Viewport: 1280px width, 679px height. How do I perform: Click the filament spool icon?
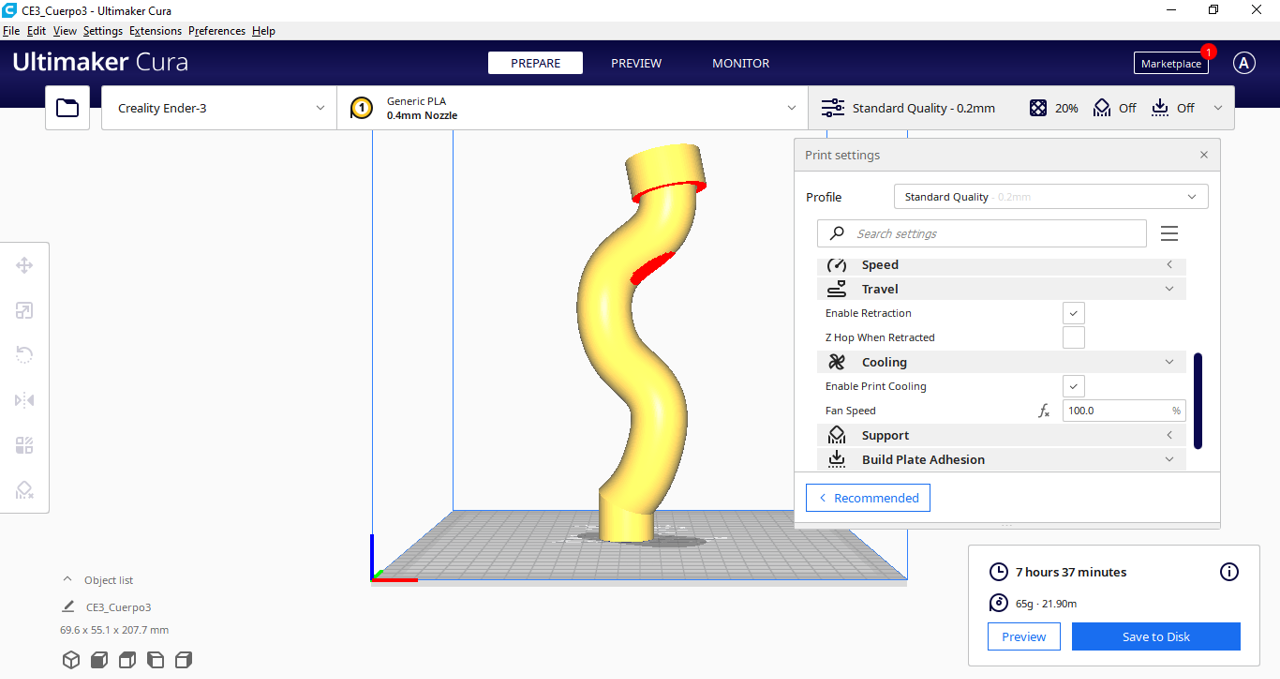pos(998,603)
